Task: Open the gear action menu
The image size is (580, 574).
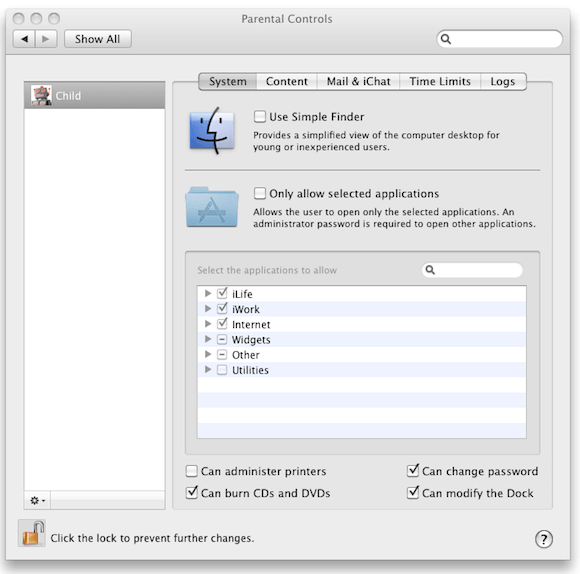Action: [x=37, y=500]
